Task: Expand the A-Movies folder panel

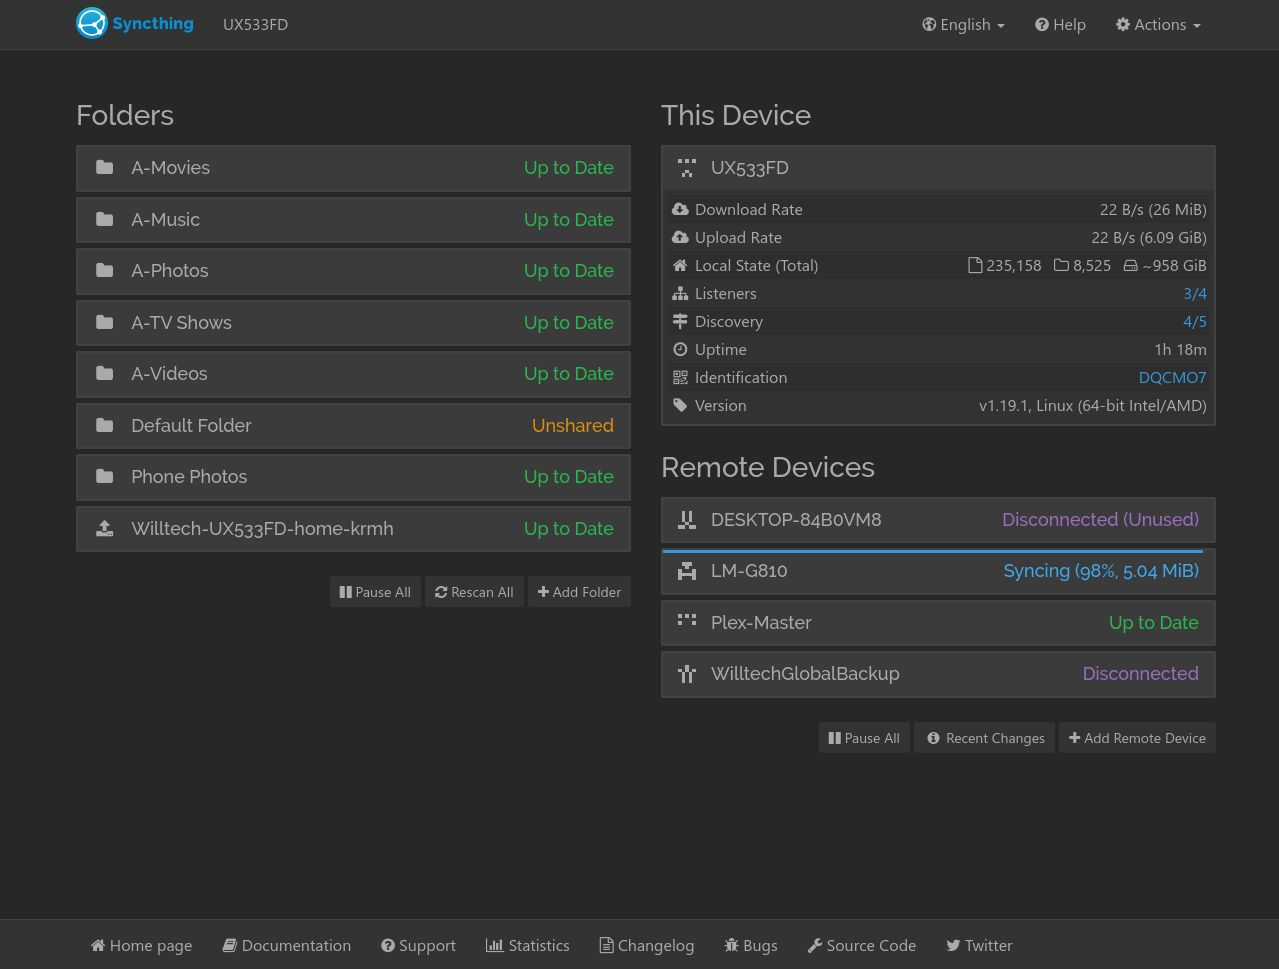Action: coord(353,168)
